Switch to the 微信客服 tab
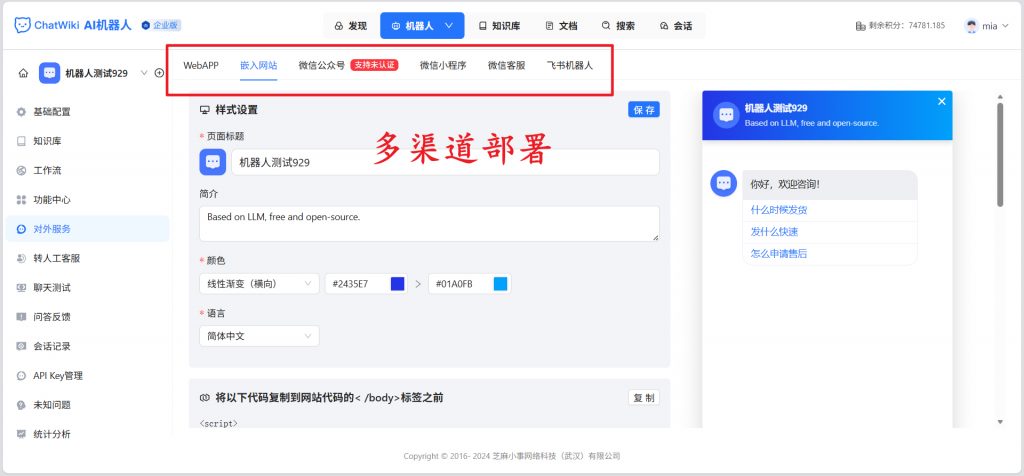Screen dimensions: 1024x476 tap(506, 65)
